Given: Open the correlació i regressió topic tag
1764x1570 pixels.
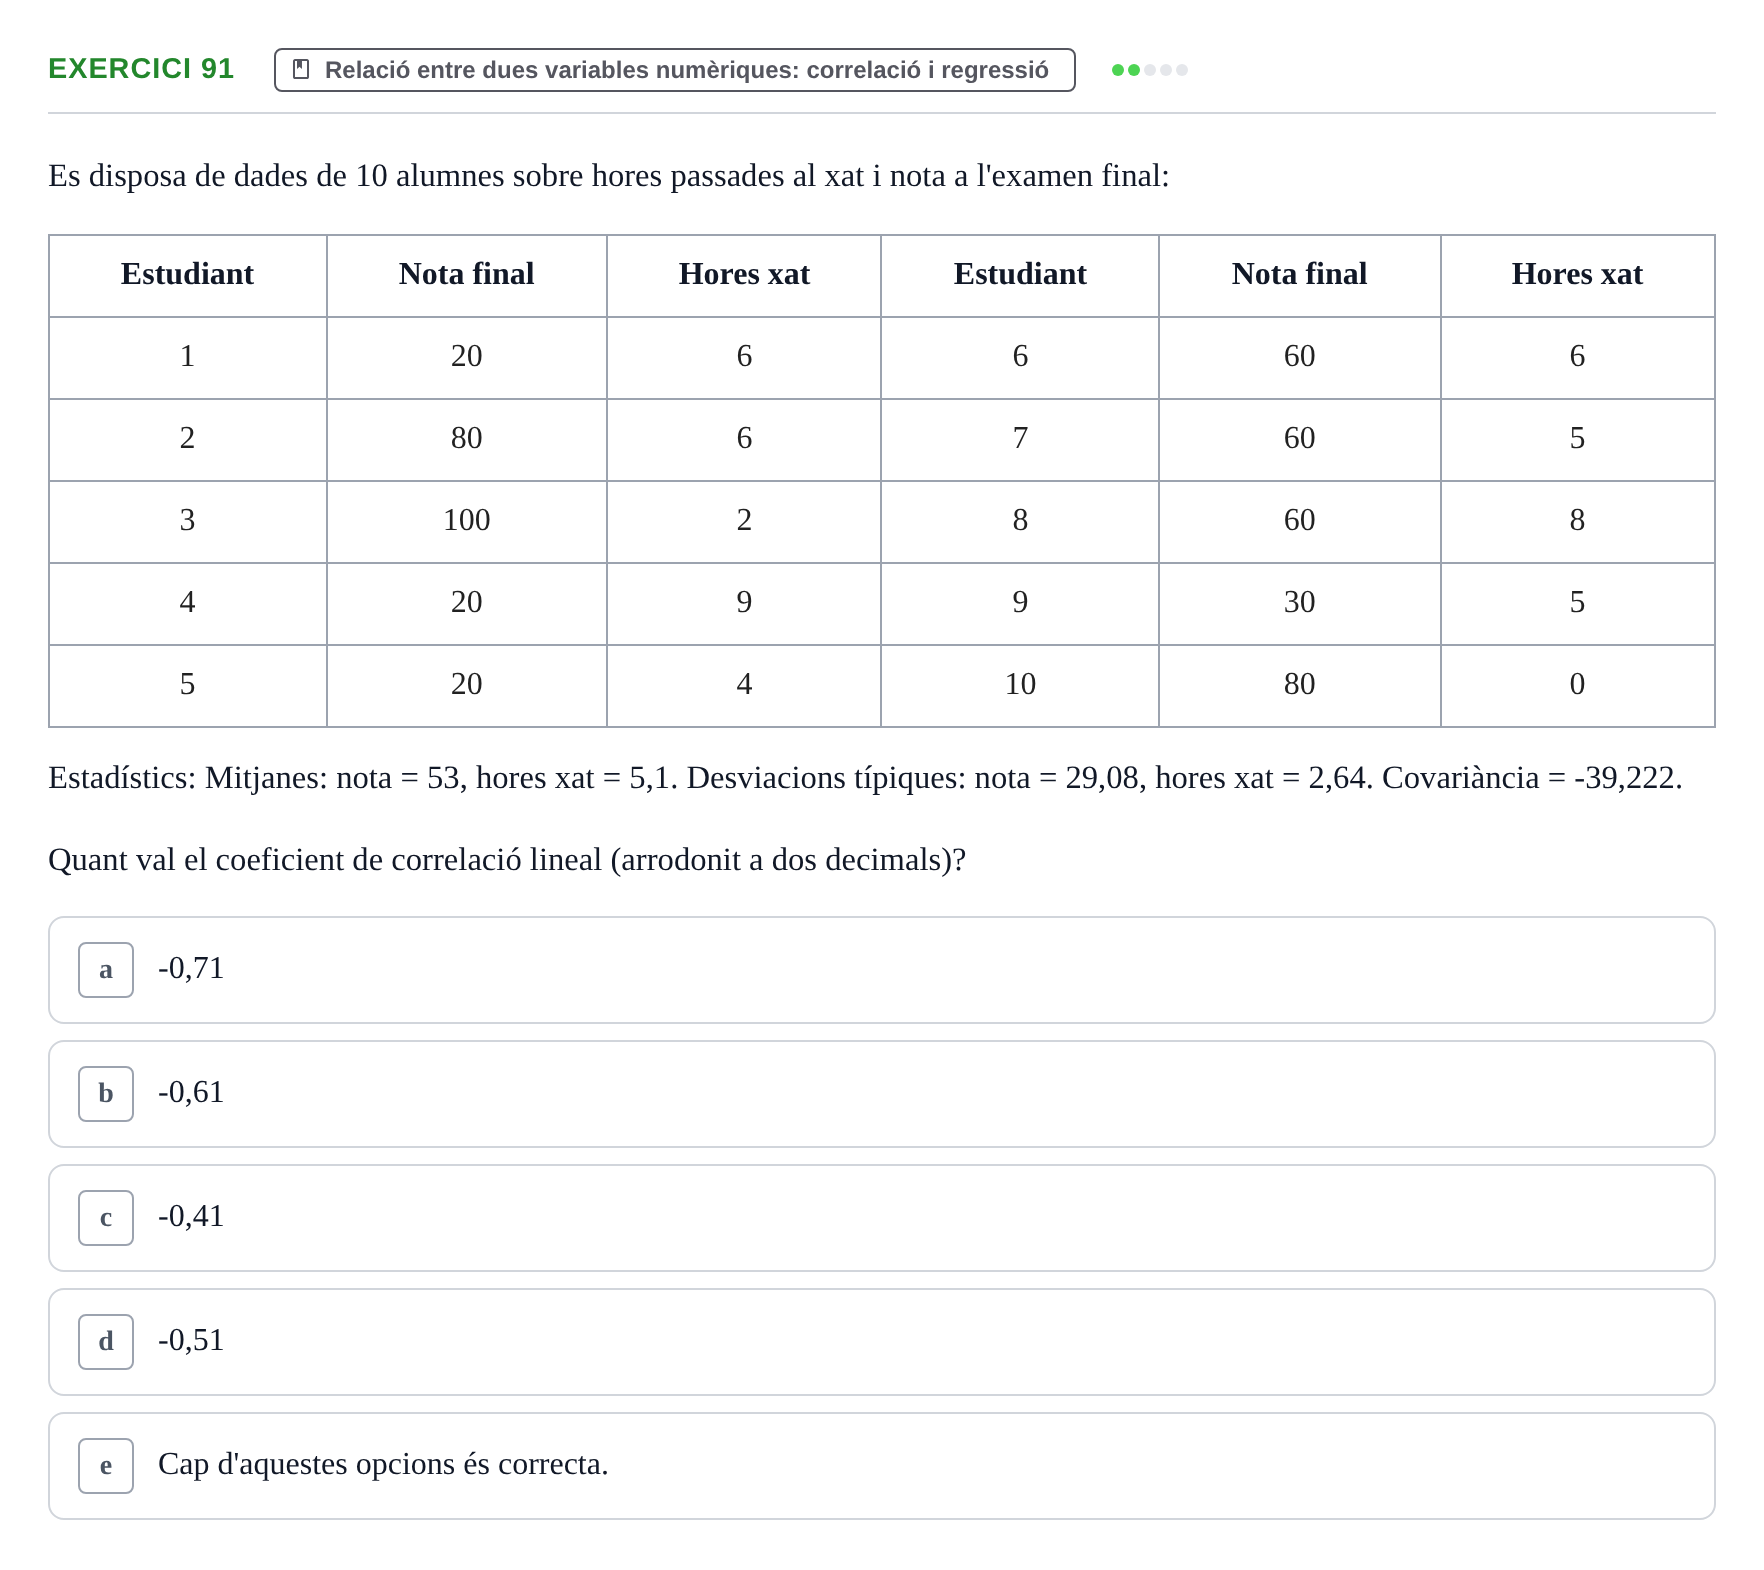Looking at the screenshot, I should [x=675, y=70].
